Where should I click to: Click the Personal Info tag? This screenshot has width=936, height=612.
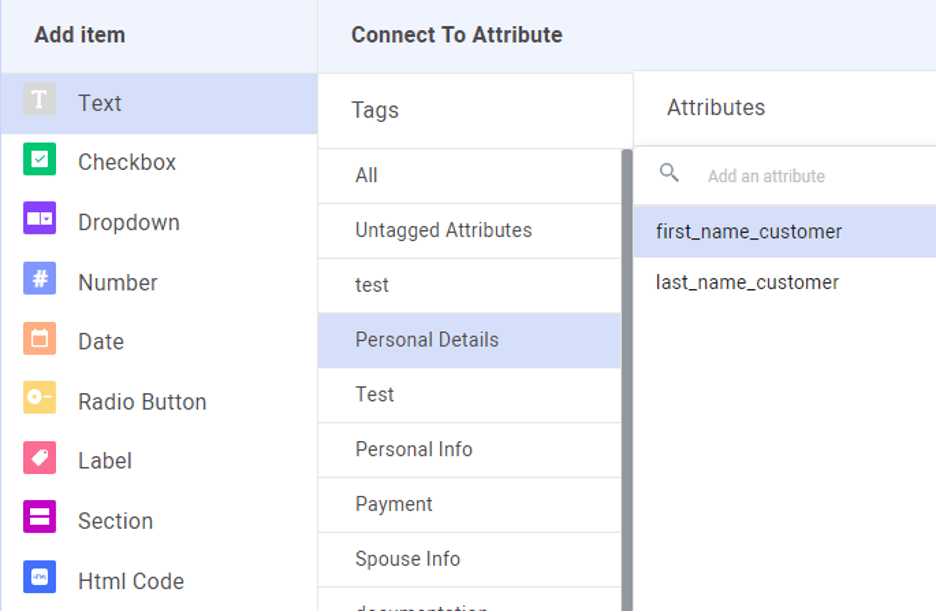(x=414, y=449)
